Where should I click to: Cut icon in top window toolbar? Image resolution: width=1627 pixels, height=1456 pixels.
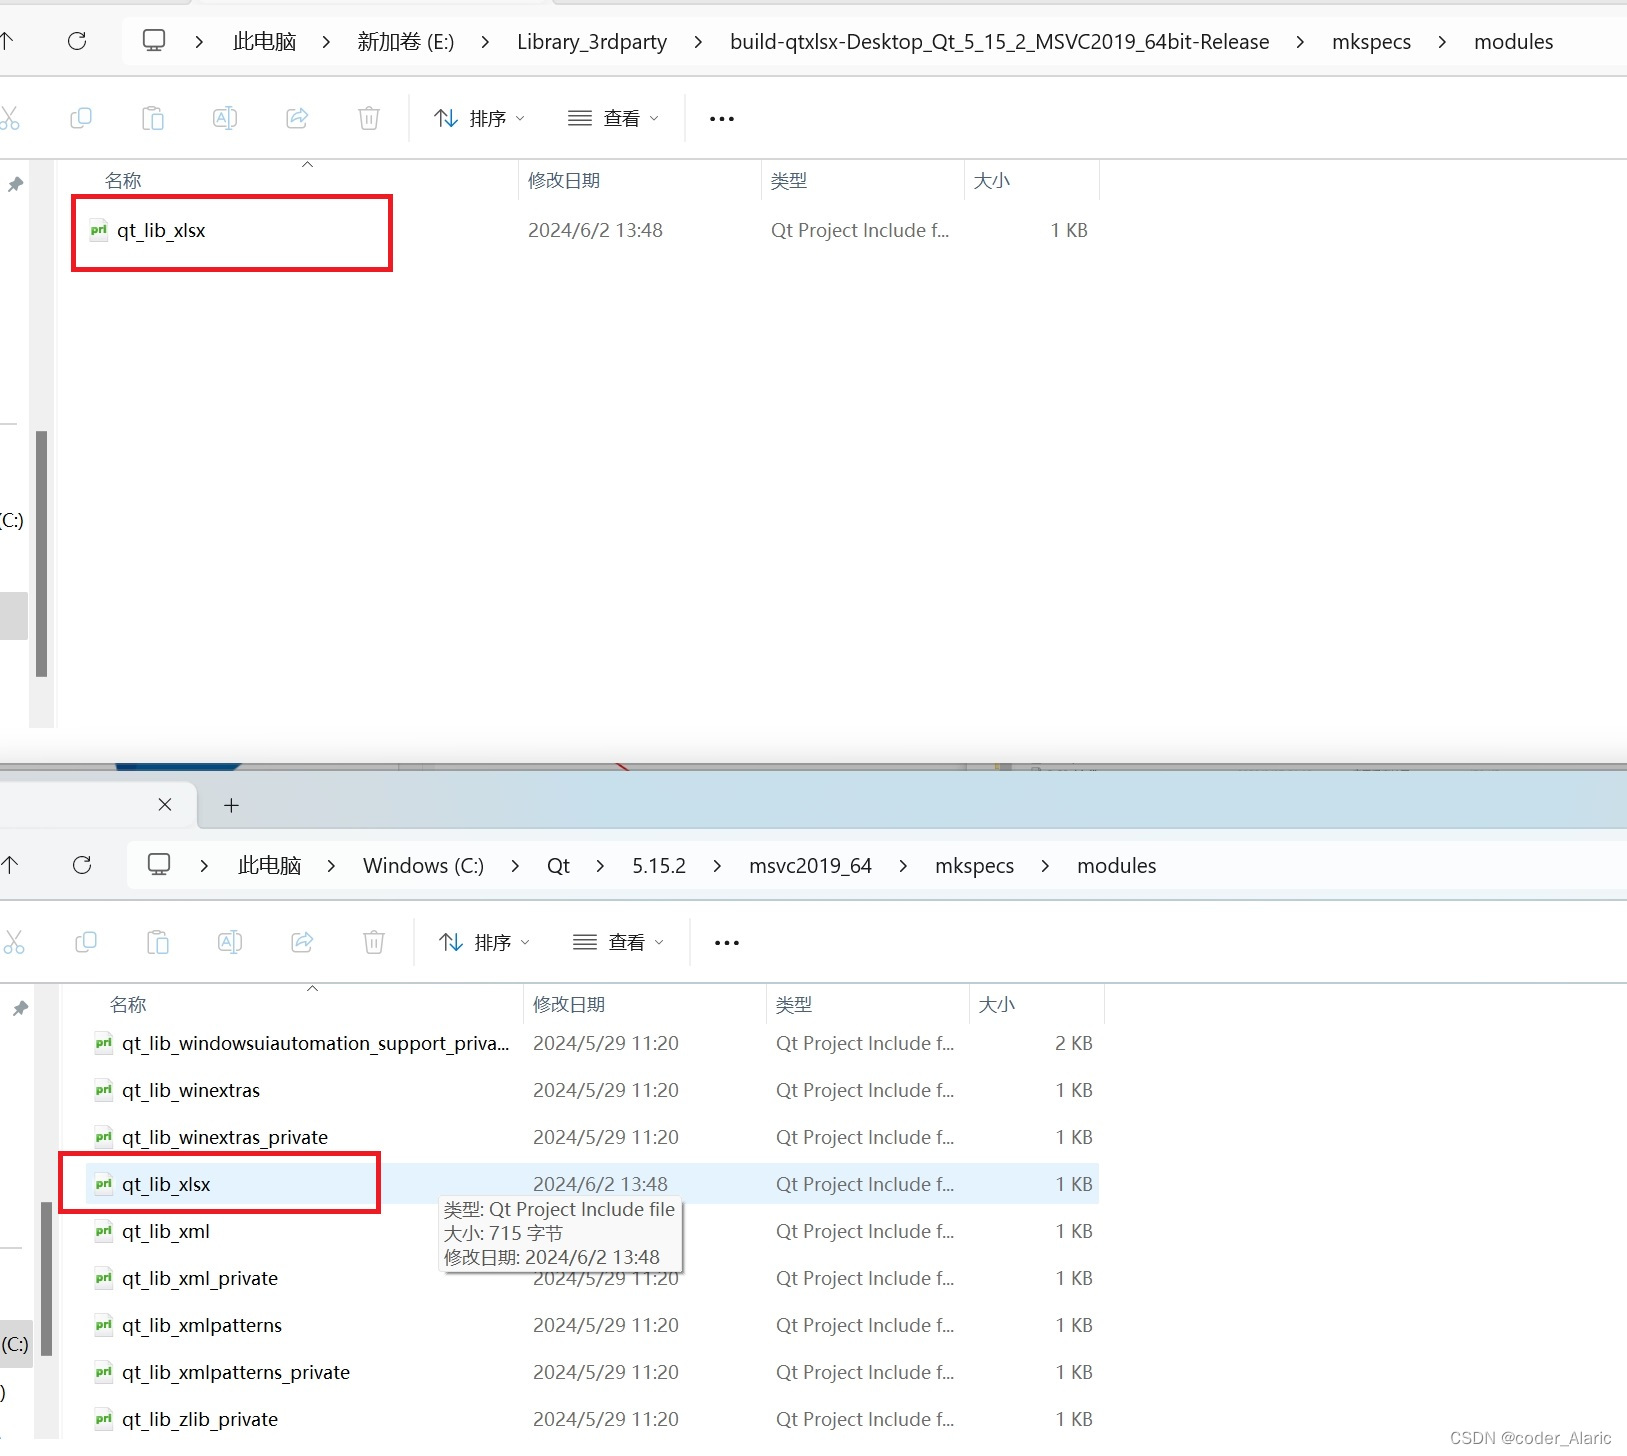click(x=9, y=118)
